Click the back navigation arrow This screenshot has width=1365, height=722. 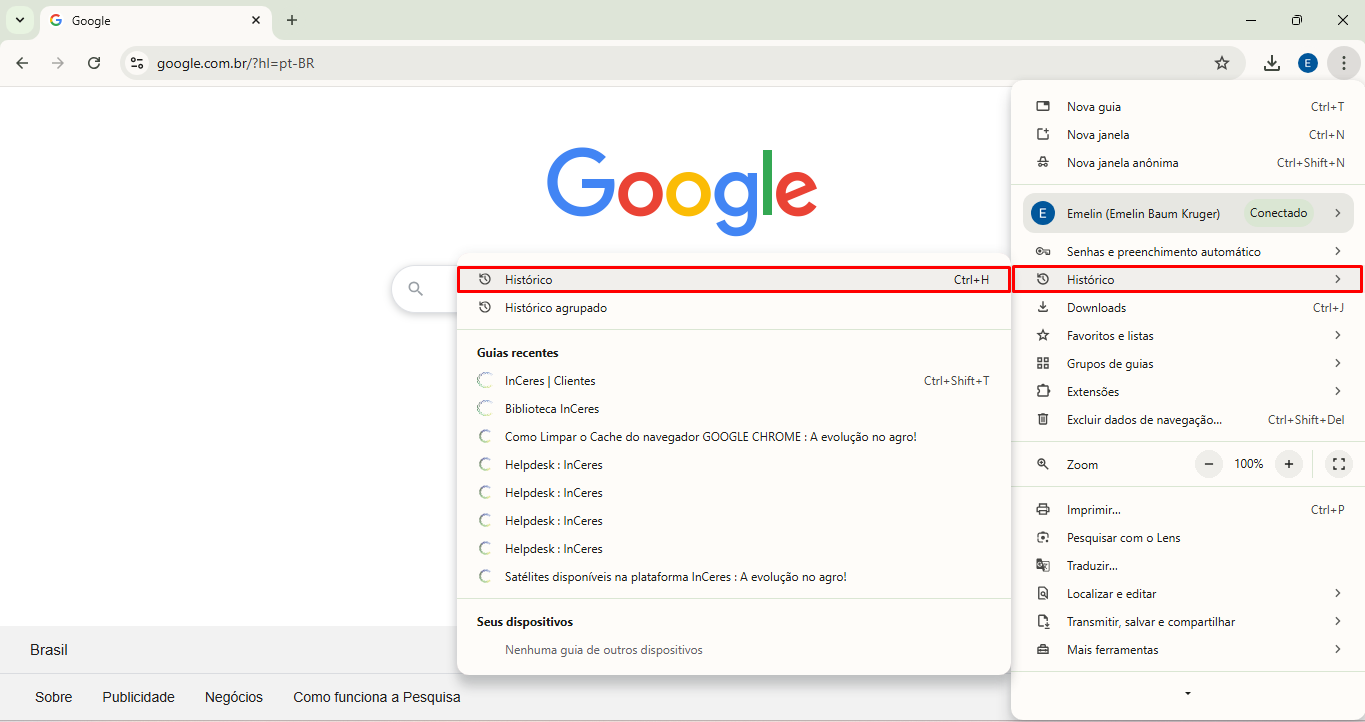coord(22,63)
